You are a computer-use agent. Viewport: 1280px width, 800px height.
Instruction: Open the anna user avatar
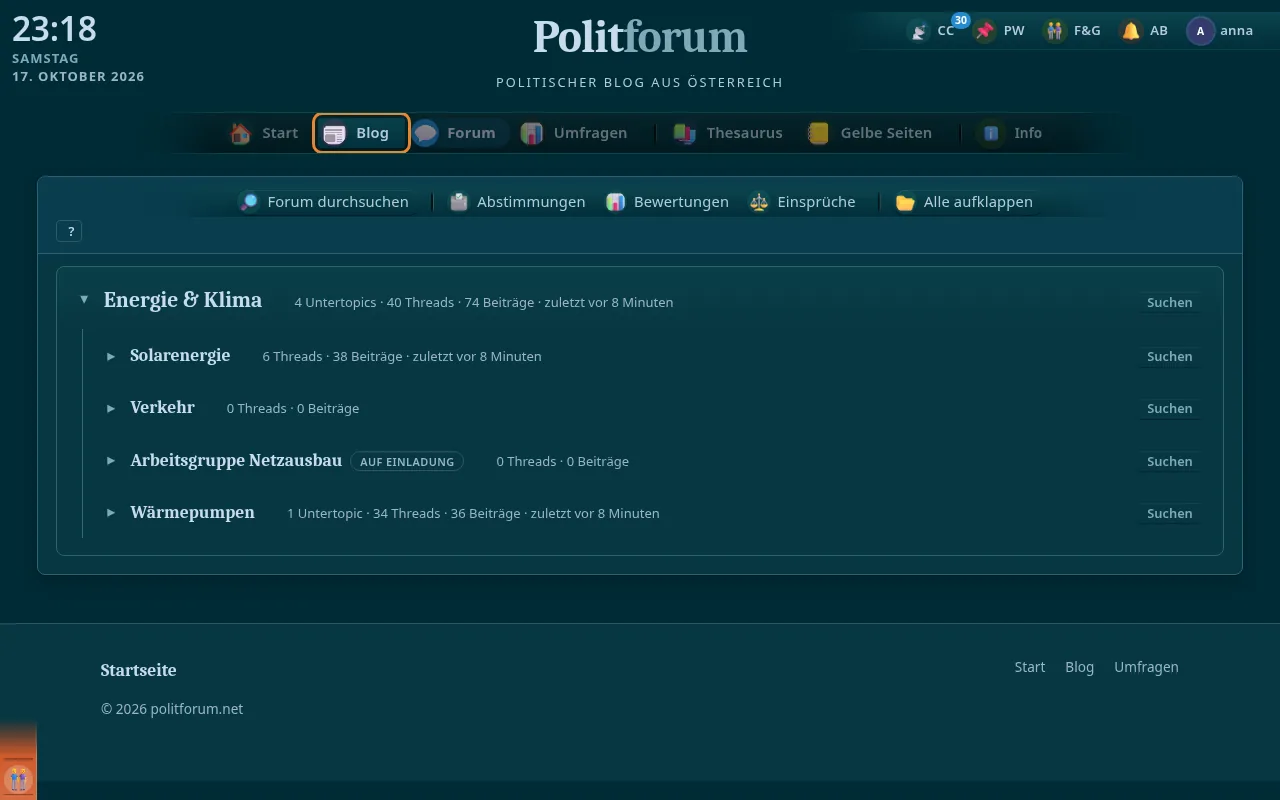click(1200, 31)
